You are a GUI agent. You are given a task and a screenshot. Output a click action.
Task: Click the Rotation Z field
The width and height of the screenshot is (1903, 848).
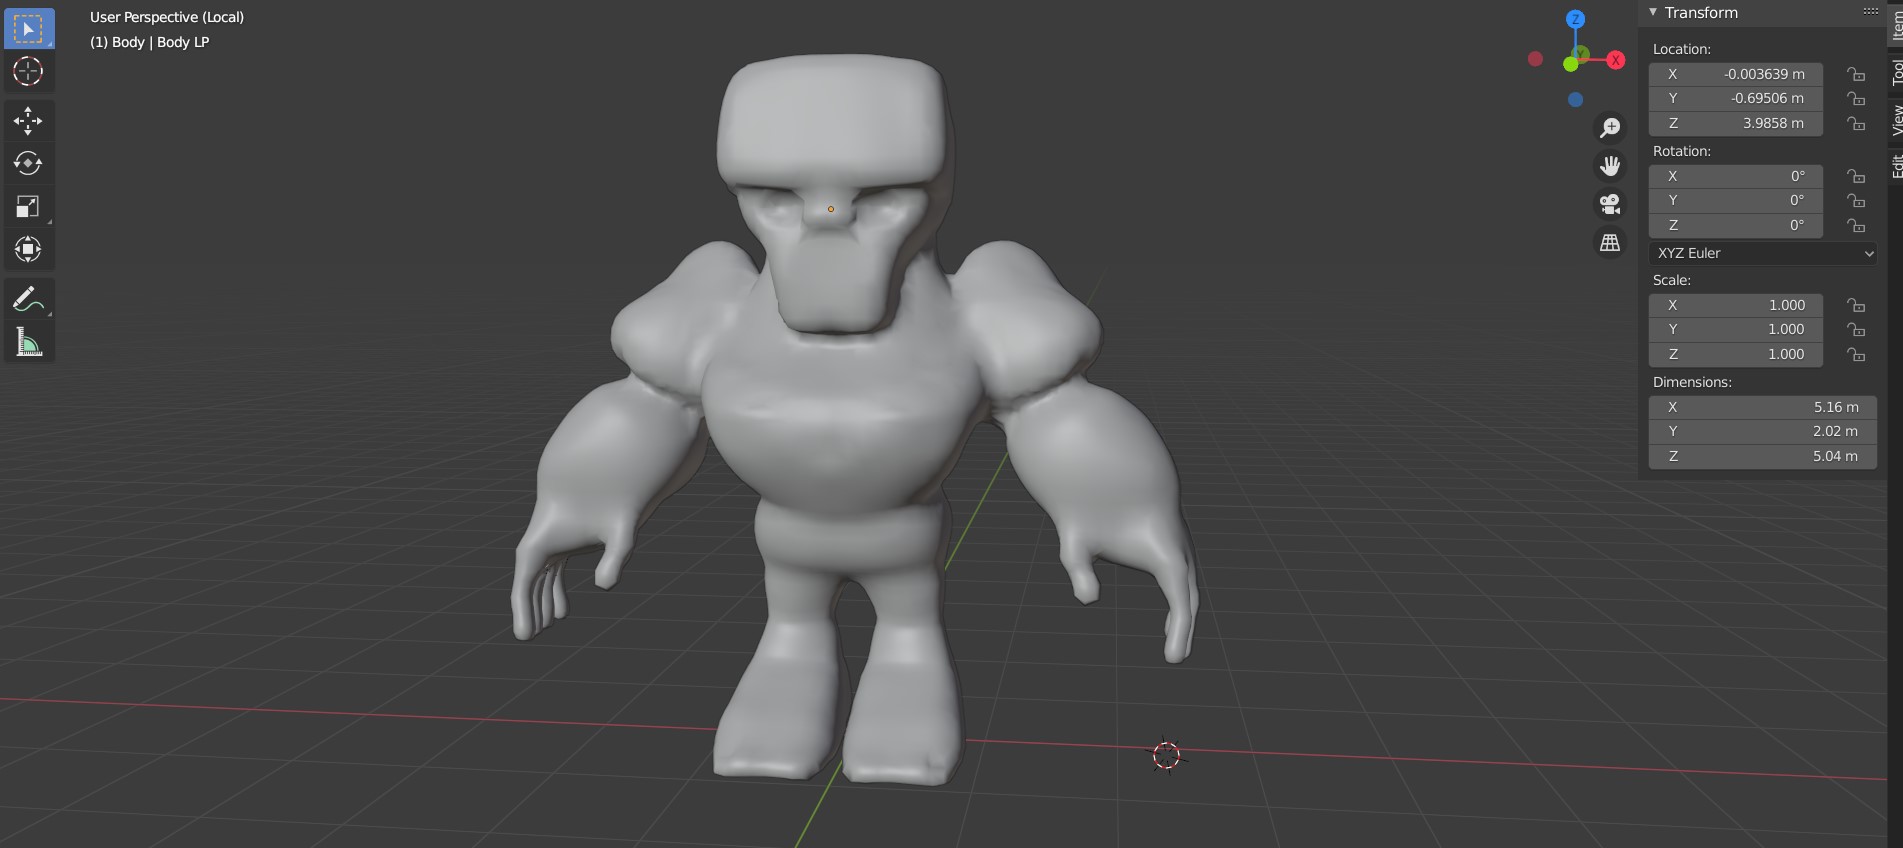(x=1736, y=225)
